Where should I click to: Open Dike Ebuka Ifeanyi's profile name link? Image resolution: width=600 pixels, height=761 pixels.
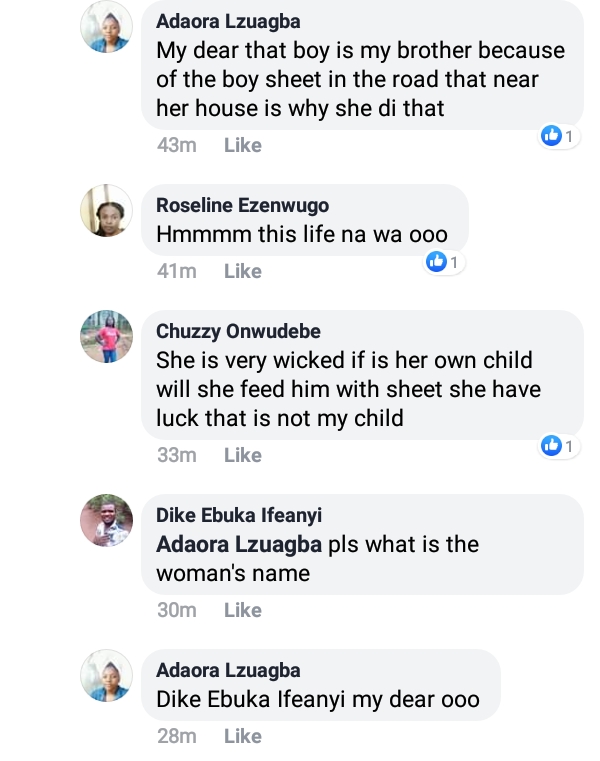(240, 515)
